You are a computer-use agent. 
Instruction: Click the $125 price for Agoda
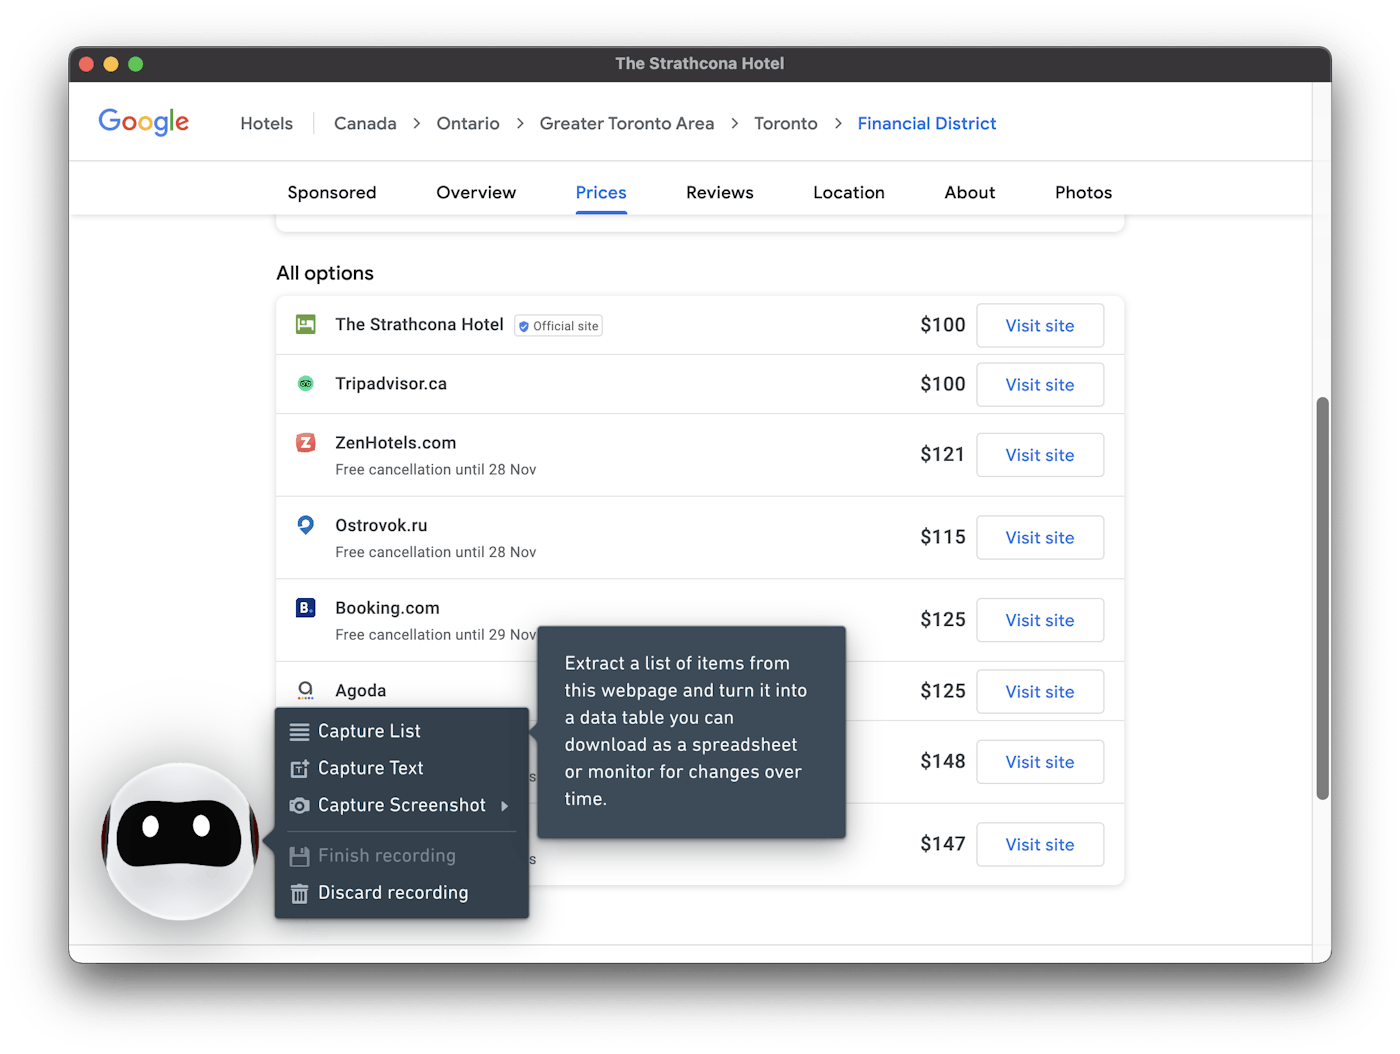click(943, 691)
